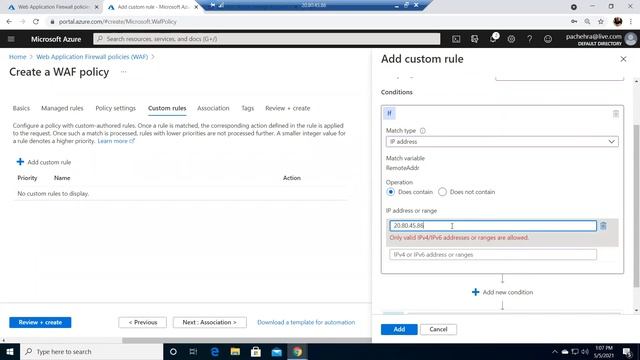The image size is (640, 360).
Task: Click Next : Association button
Action: 209,322
